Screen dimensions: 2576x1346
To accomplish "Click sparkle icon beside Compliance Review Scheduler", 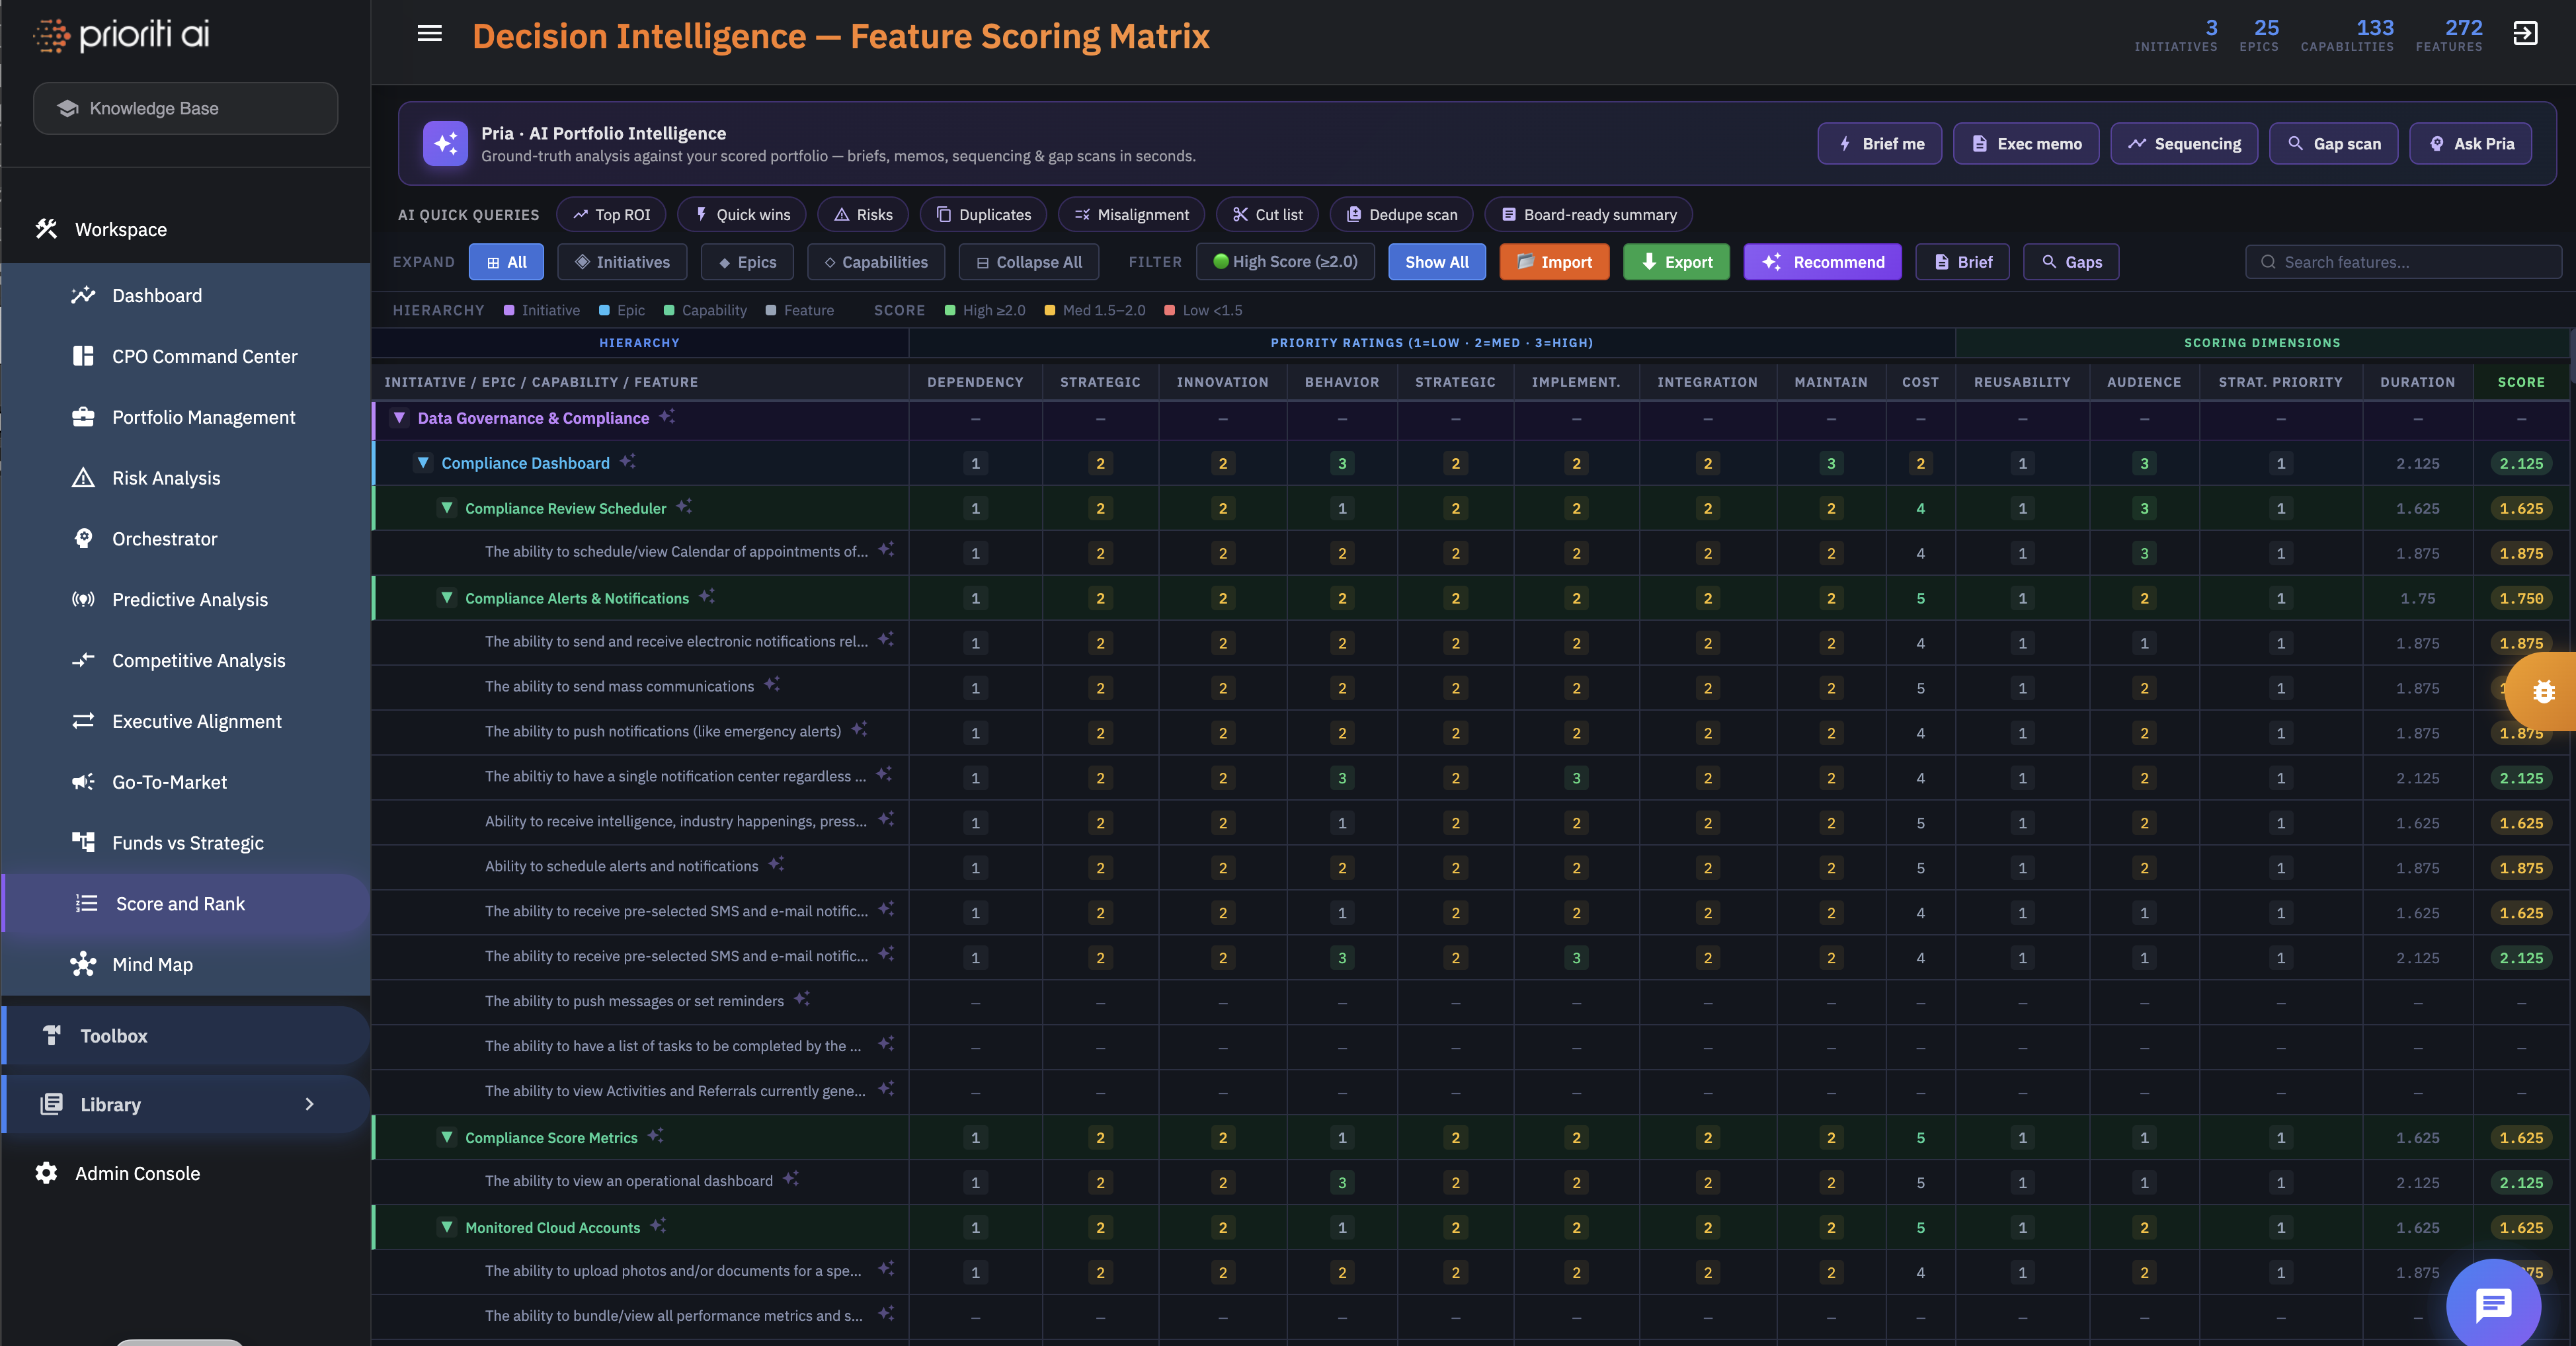I will 684,506.
